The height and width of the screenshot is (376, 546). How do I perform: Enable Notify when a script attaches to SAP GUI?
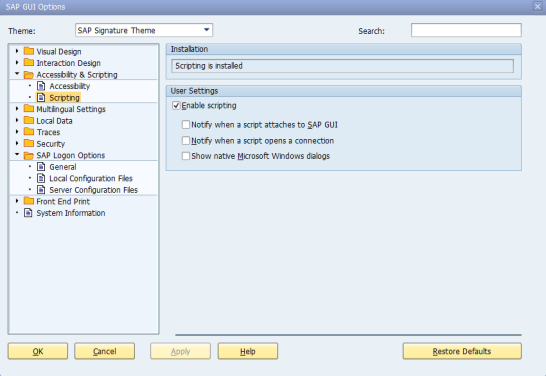pyautogui.click(x=186, y=125)
